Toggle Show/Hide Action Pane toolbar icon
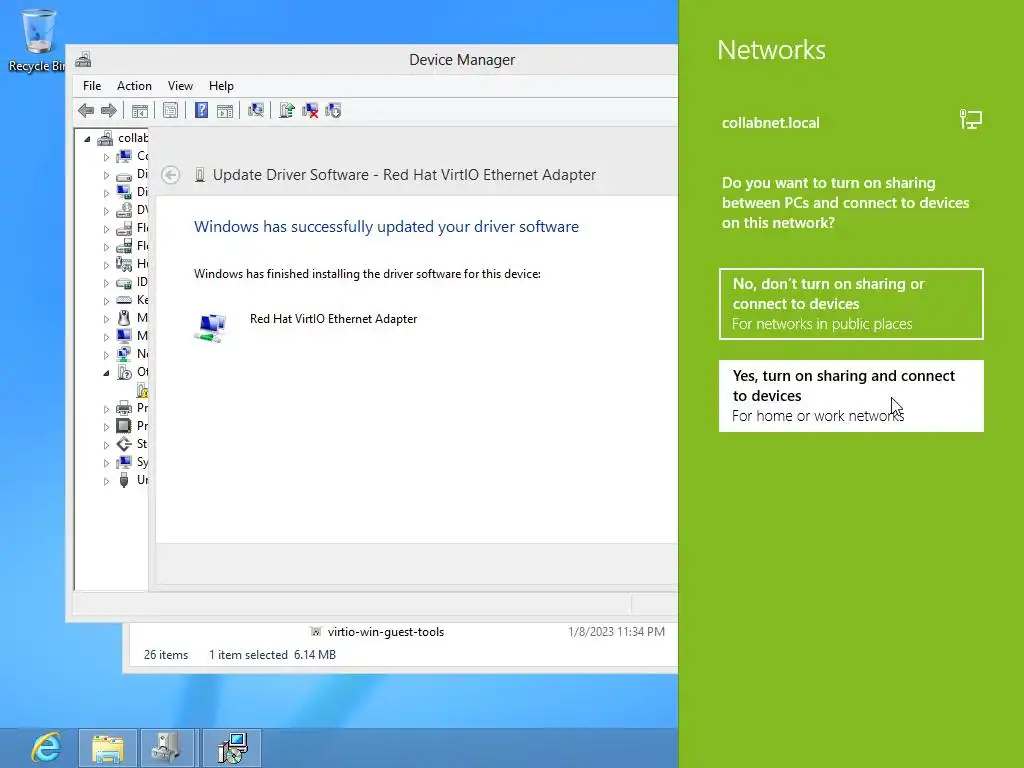 225,111
